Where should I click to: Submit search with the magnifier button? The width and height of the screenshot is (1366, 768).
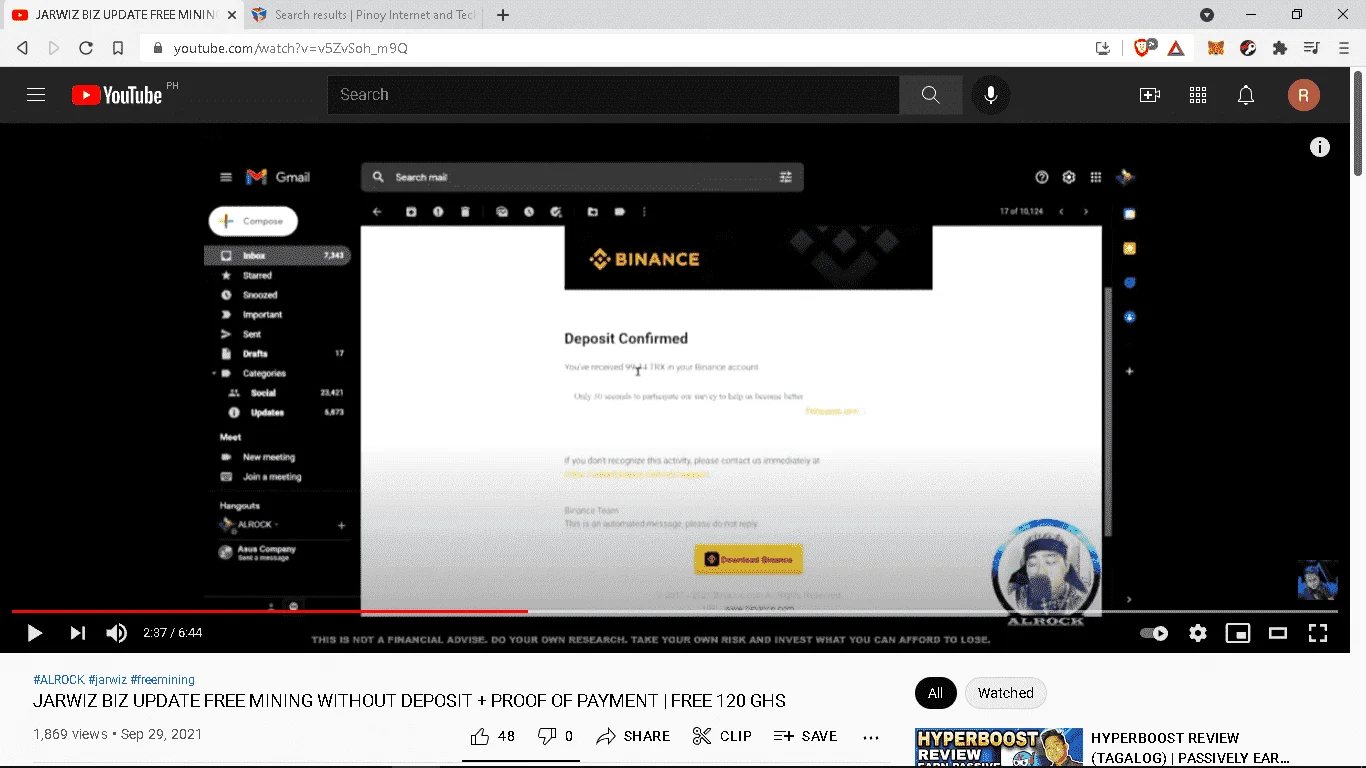coord(930,95)
